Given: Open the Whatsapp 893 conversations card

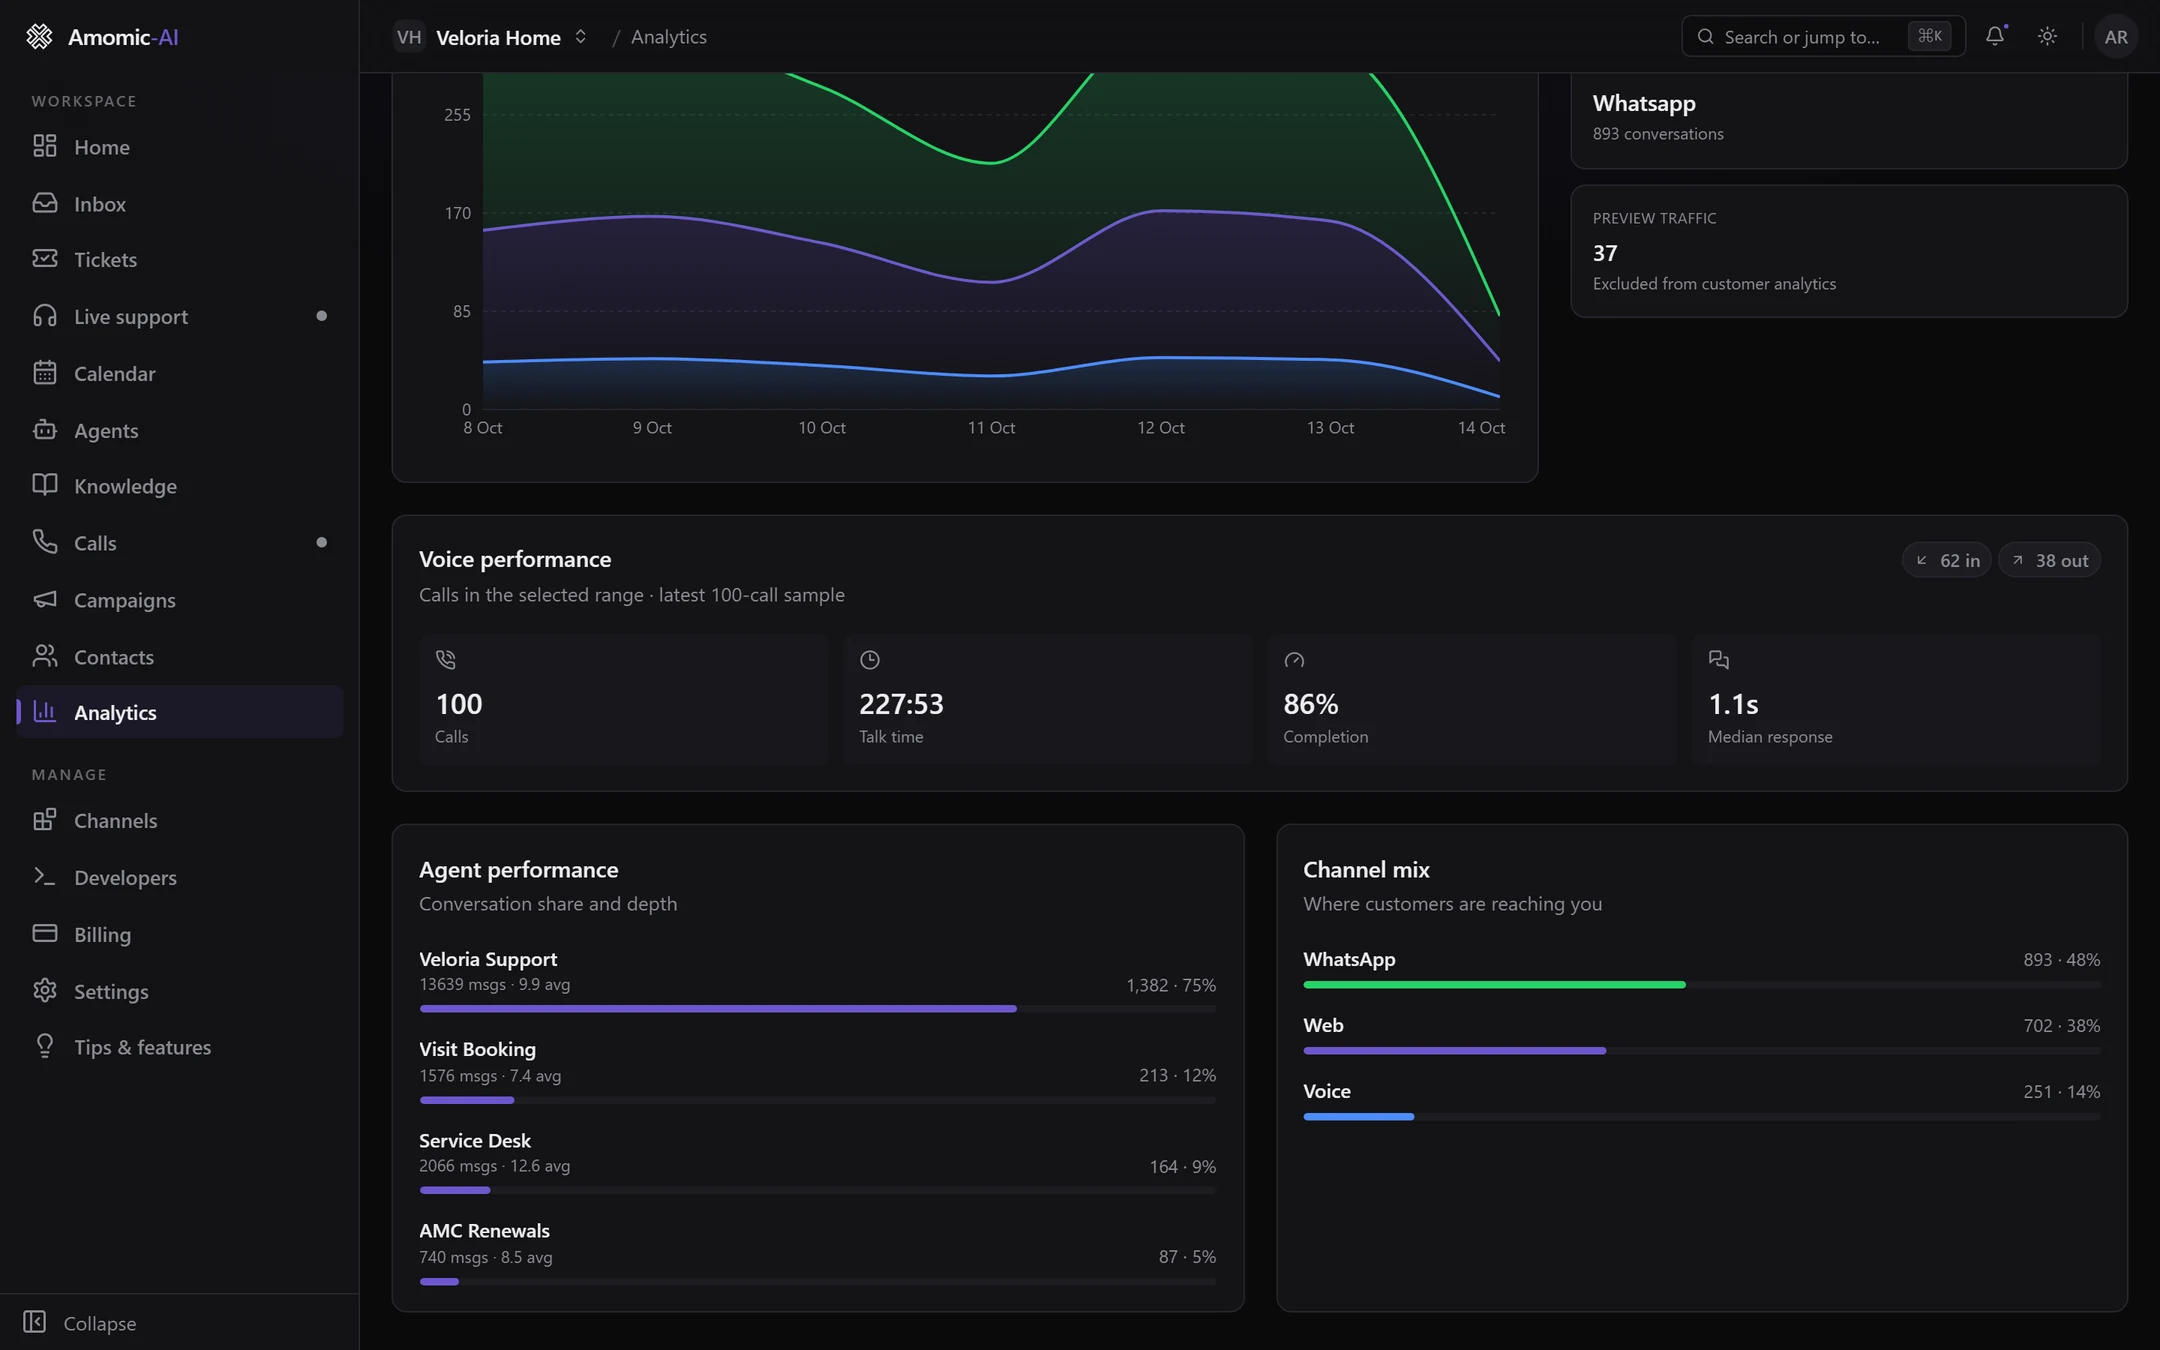Looking at the screenshot, I should point(1848,120).
